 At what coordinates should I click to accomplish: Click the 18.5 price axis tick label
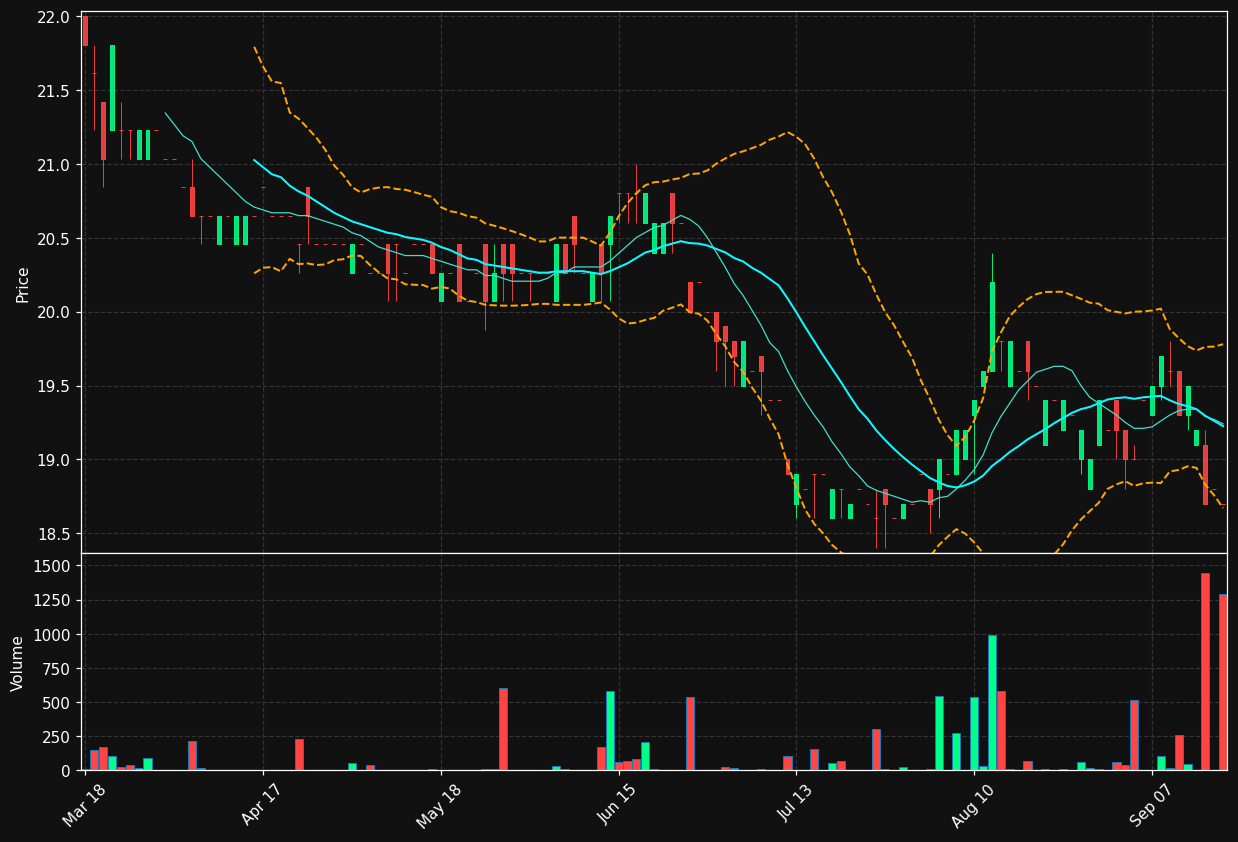click(54, 535)
